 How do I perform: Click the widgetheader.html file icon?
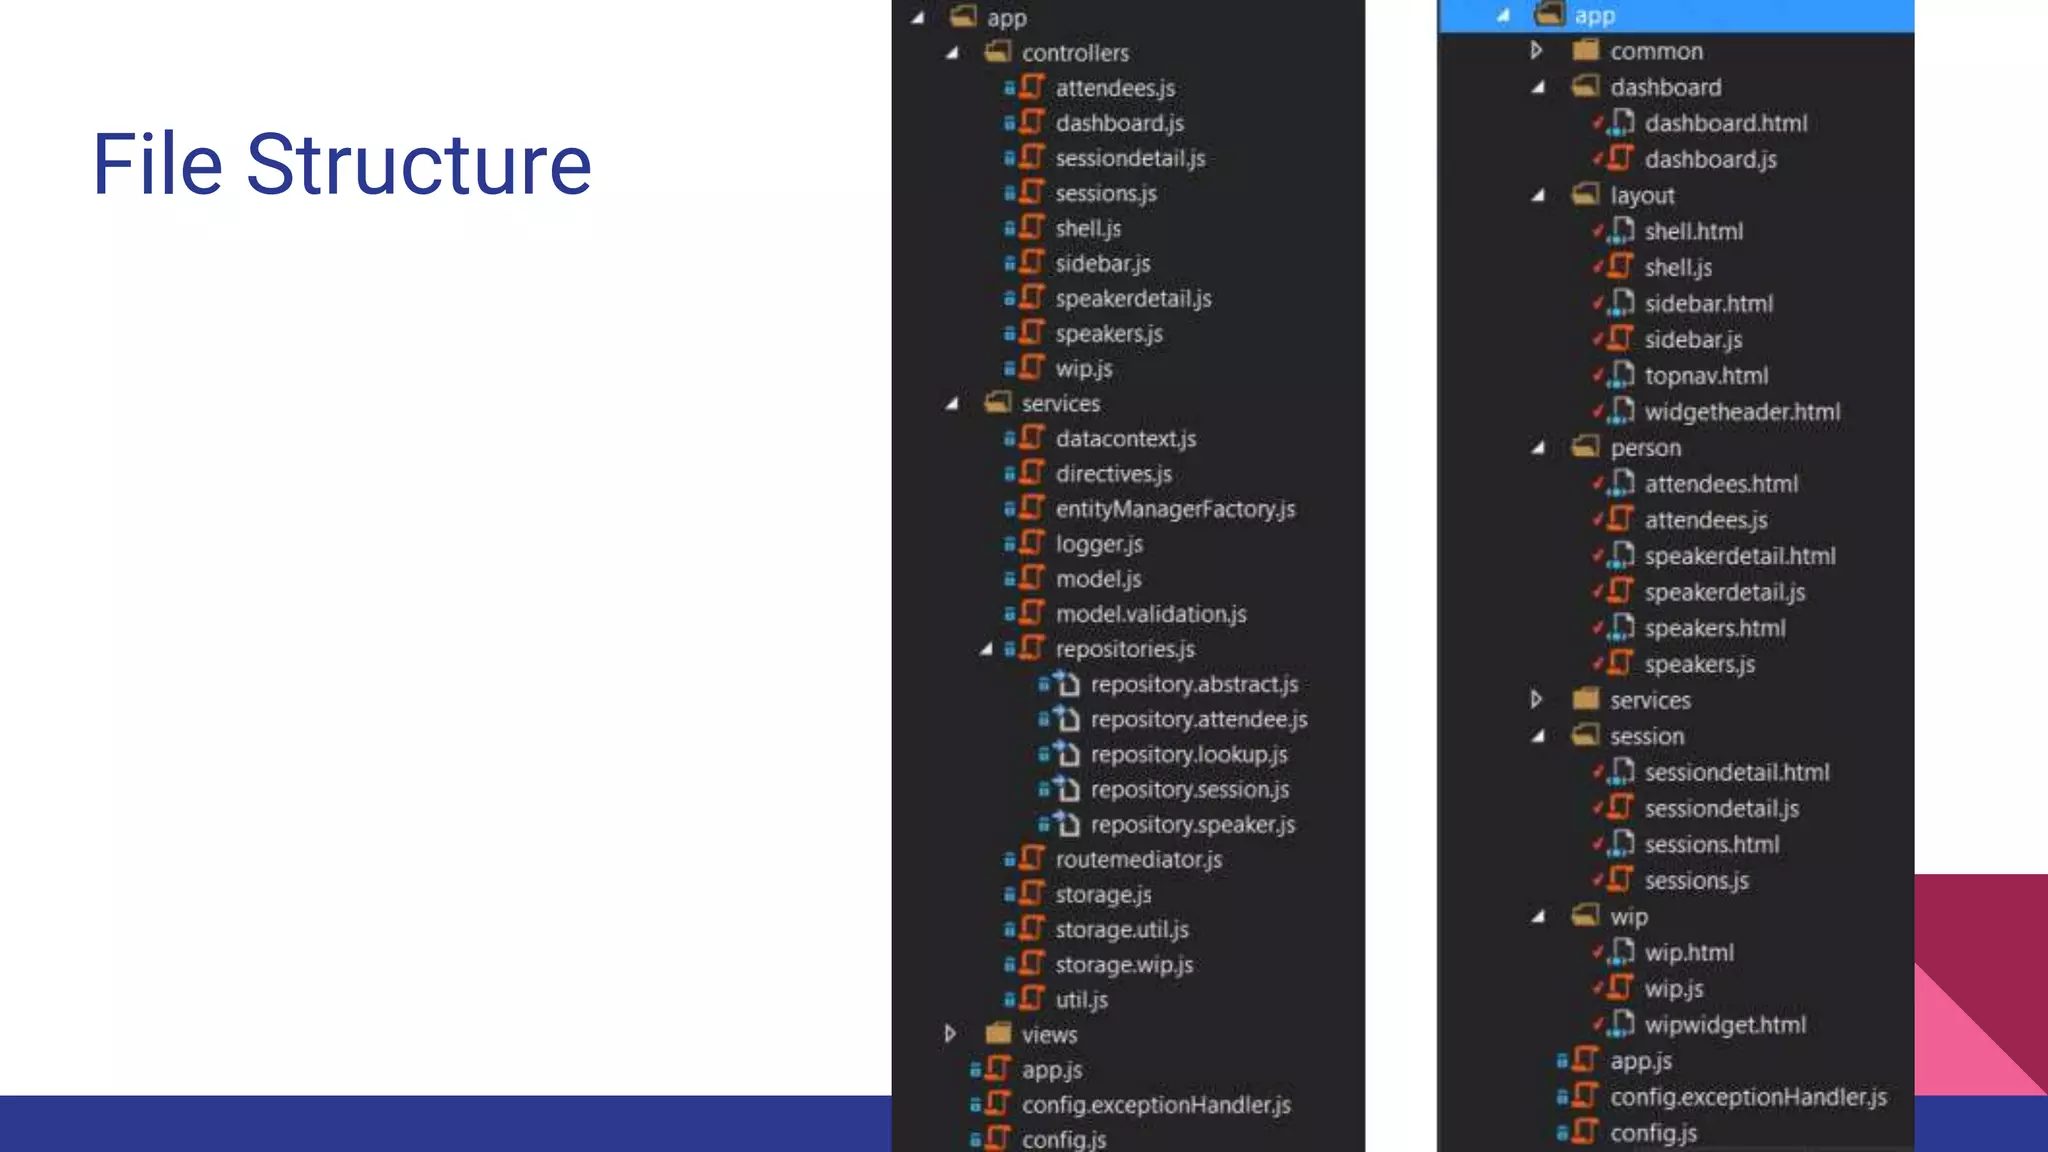(1622, 410)
